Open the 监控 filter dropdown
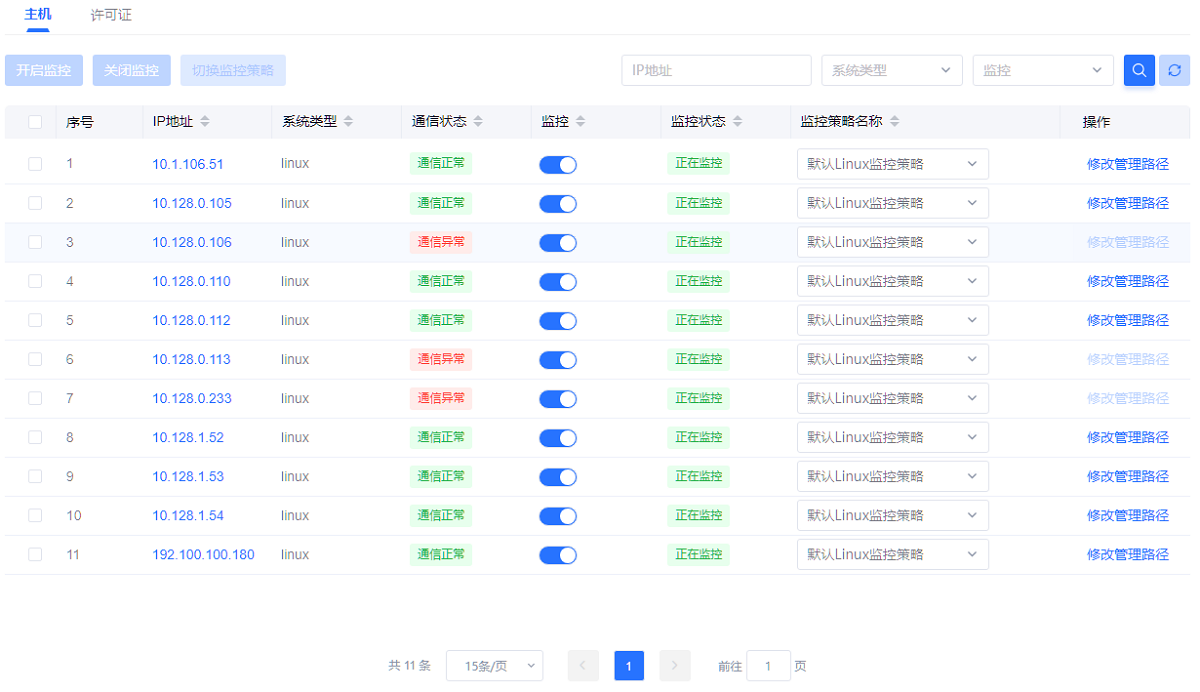1200x692 pixels. pyautogui.click(x=1042, y=70)
